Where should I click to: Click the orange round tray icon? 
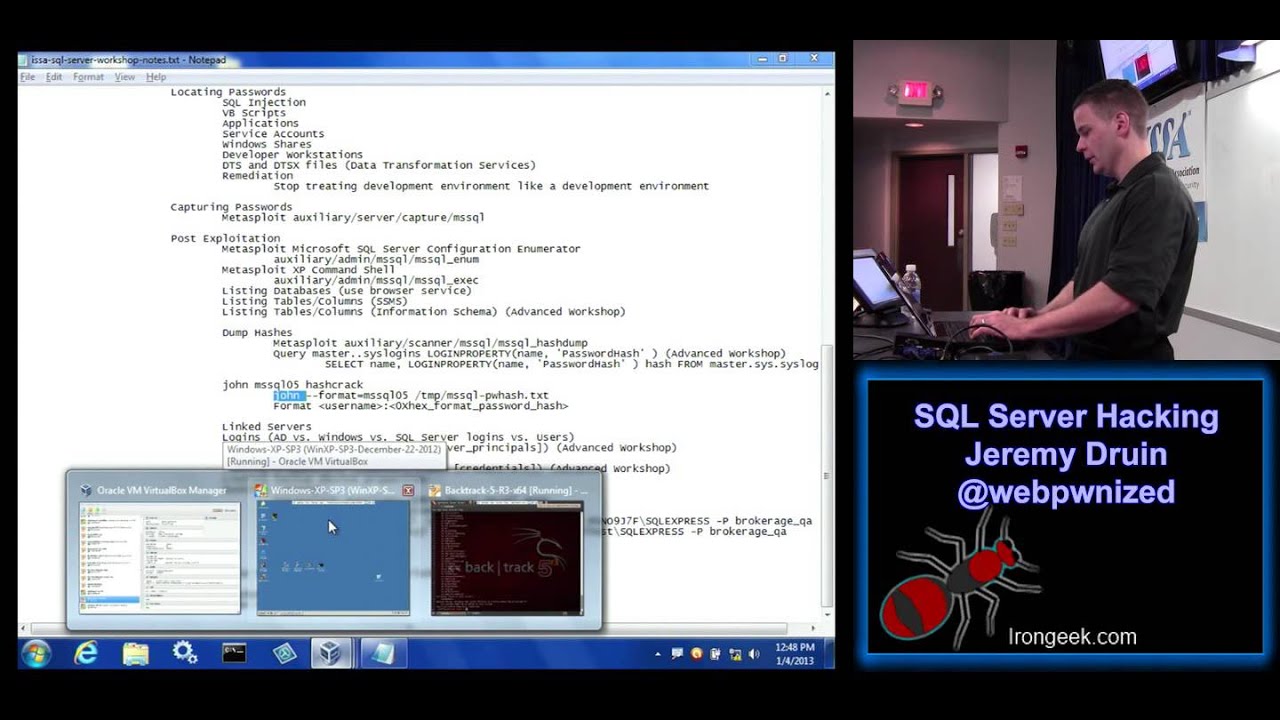click(x=696, y=654)
